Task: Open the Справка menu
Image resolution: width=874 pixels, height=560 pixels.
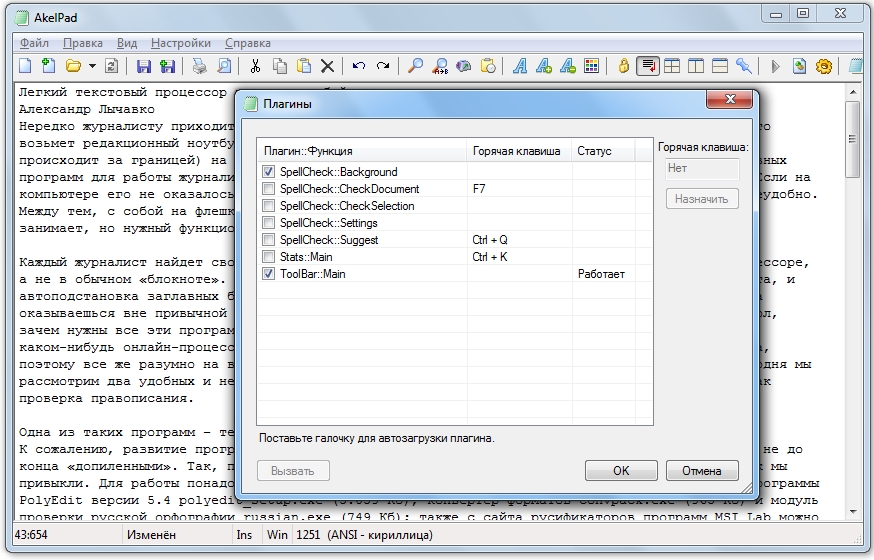Action: (247, 43)
